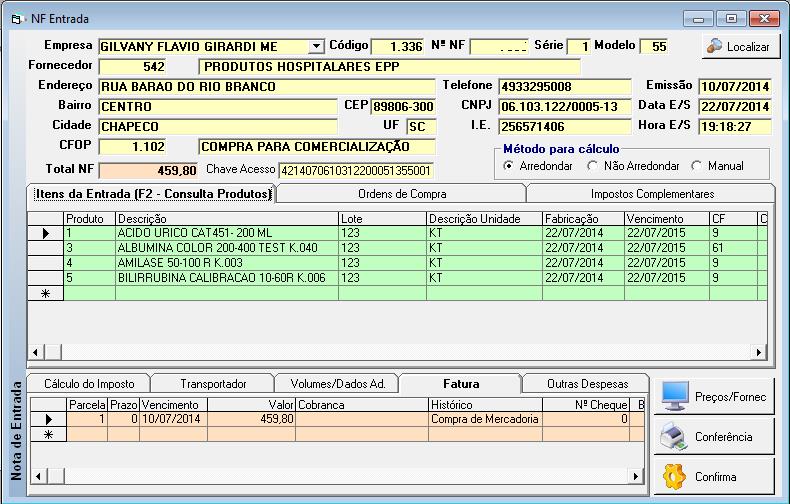The height and width of the screenshot is (504, 790).
Task: Click the Telefone field
Action: [x=565, y=87]
